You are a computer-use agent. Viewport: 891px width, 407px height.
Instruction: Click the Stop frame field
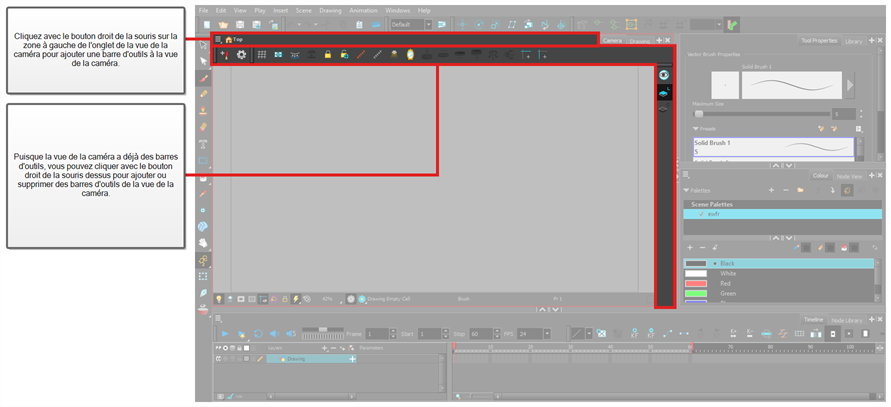pyautogui.click(x=481, y=334)
